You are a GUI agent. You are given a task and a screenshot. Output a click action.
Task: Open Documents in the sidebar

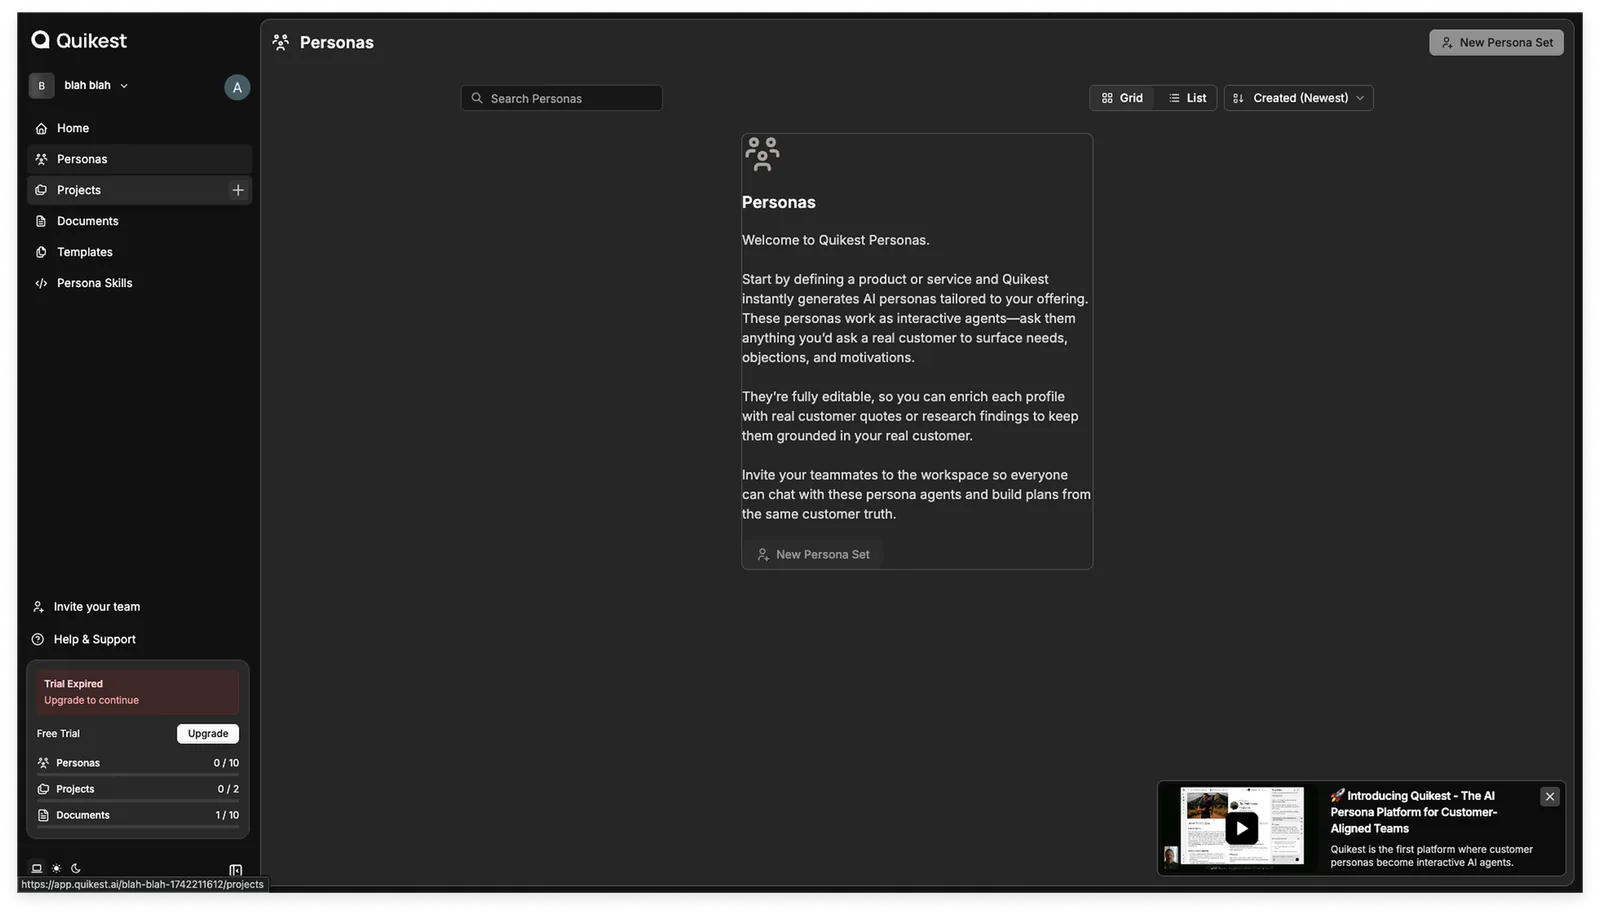139,221
